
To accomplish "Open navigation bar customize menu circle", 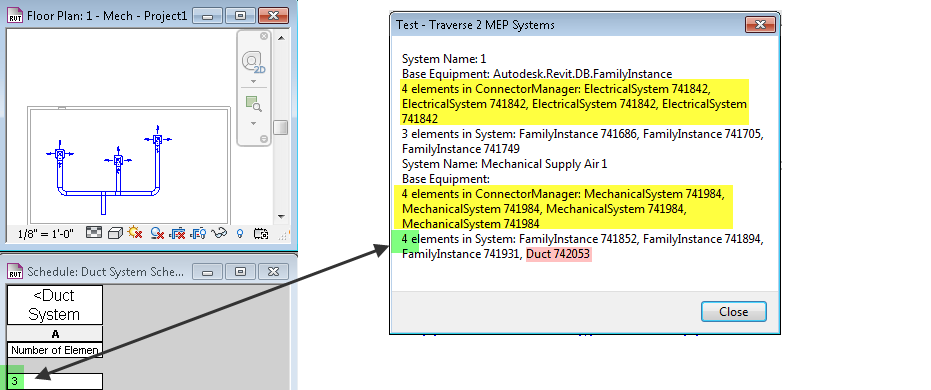I will (264, 139).
